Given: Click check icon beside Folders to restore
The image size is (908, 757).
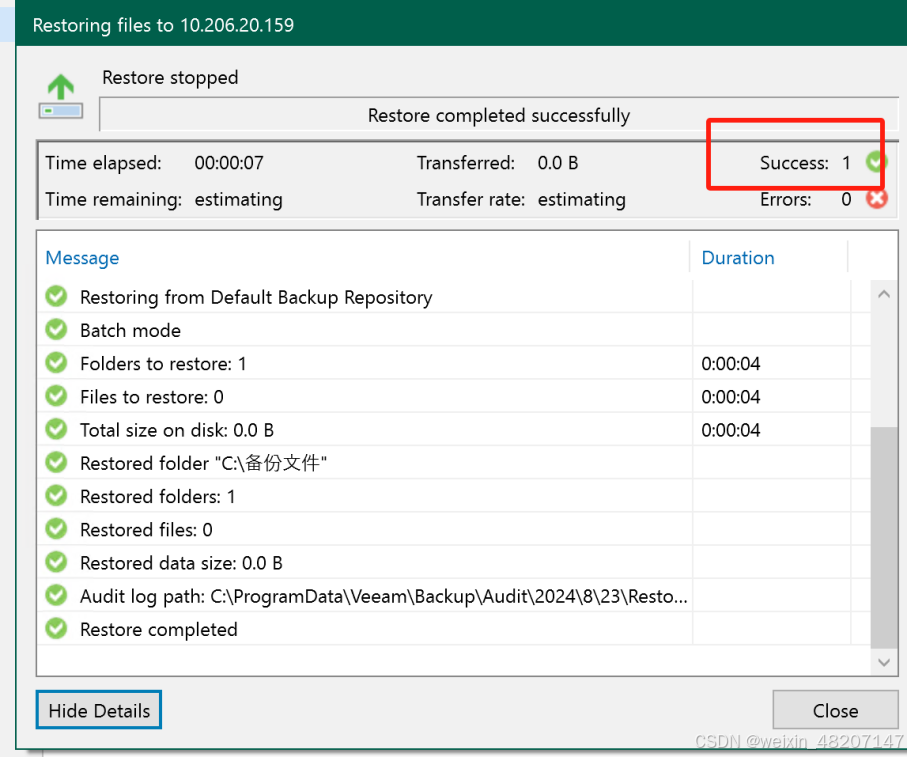Looking at the screenshot, I should (56, 363).
